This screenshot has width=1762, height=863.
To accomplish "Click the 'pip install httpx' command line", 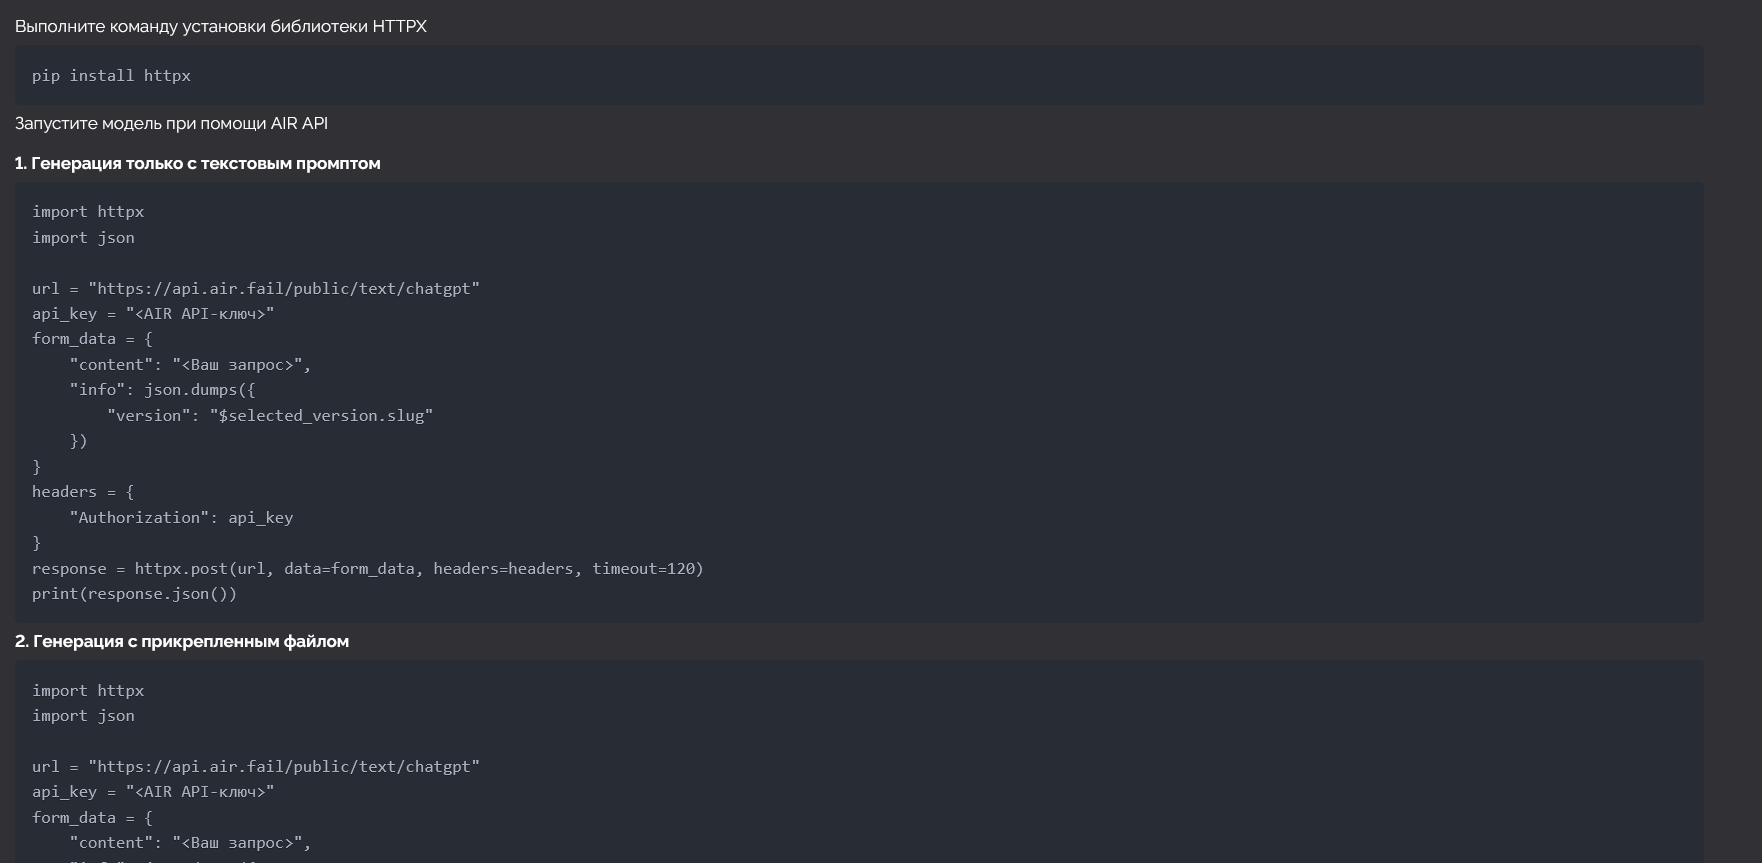I will click(111, 76).
